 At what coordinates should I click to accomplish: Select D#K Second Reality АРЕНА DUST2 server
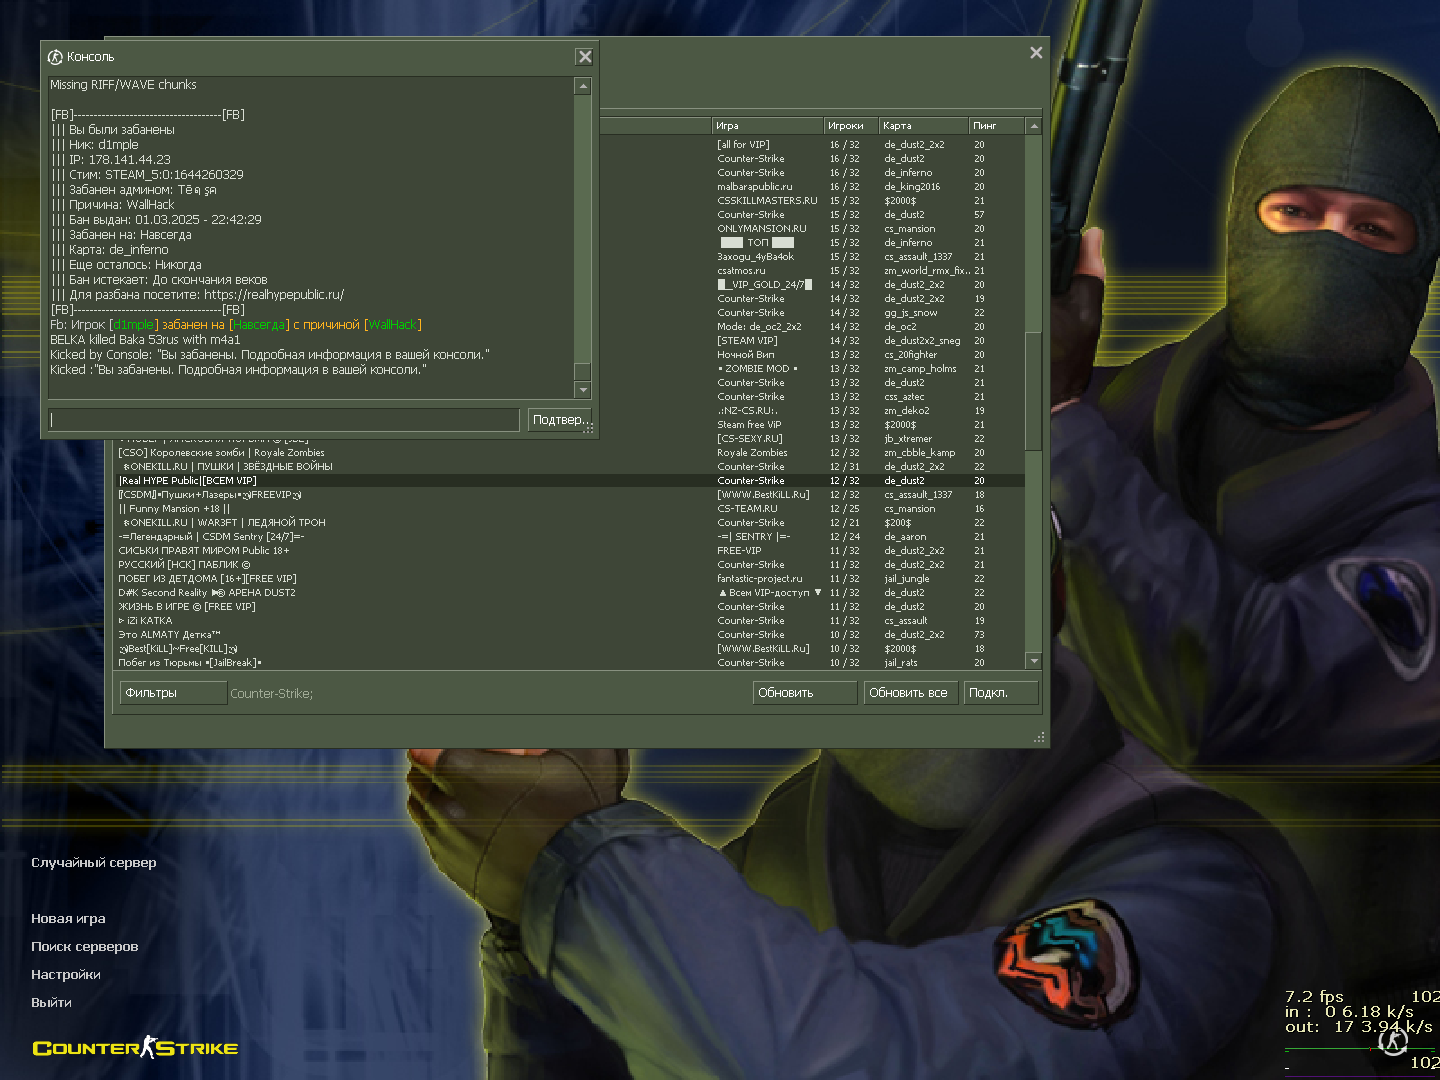(570, 593)
